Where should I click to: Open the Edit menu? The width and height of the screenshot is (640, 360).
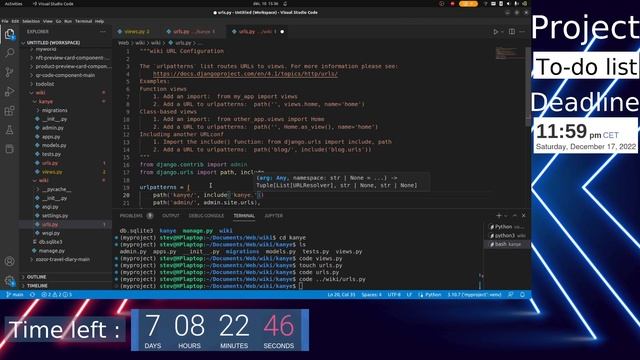[15, 21]
